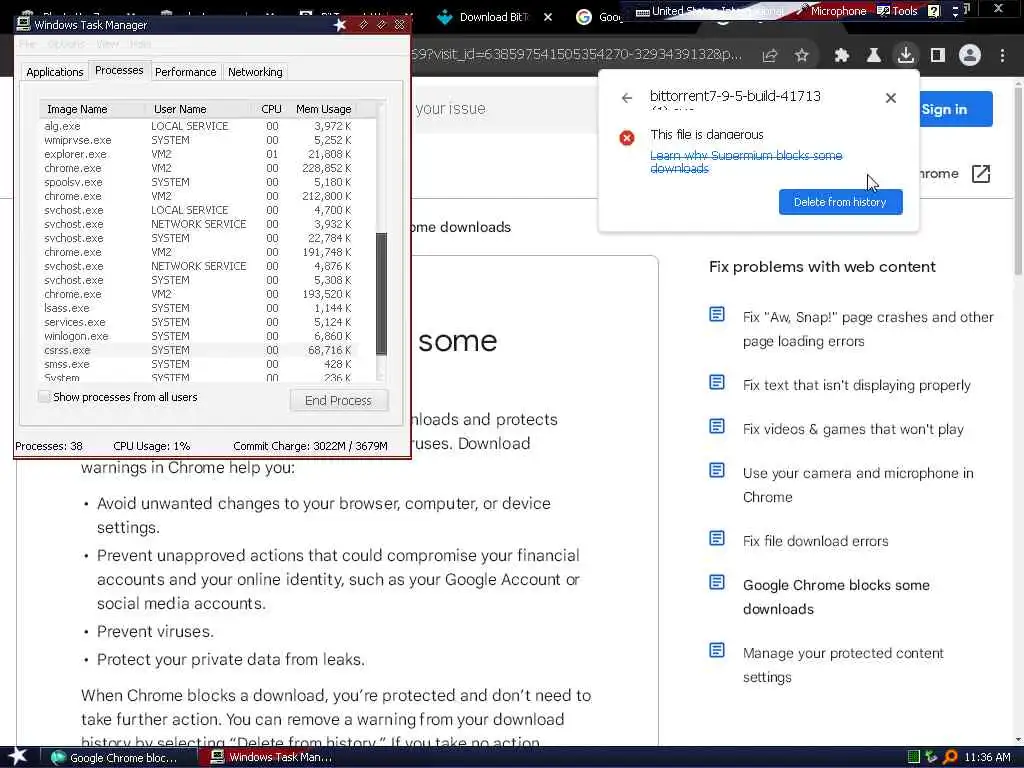This screenshot has width=1024, height=768.
Task: Open the profile avatar icon
Action: click(x=970, y=56)
